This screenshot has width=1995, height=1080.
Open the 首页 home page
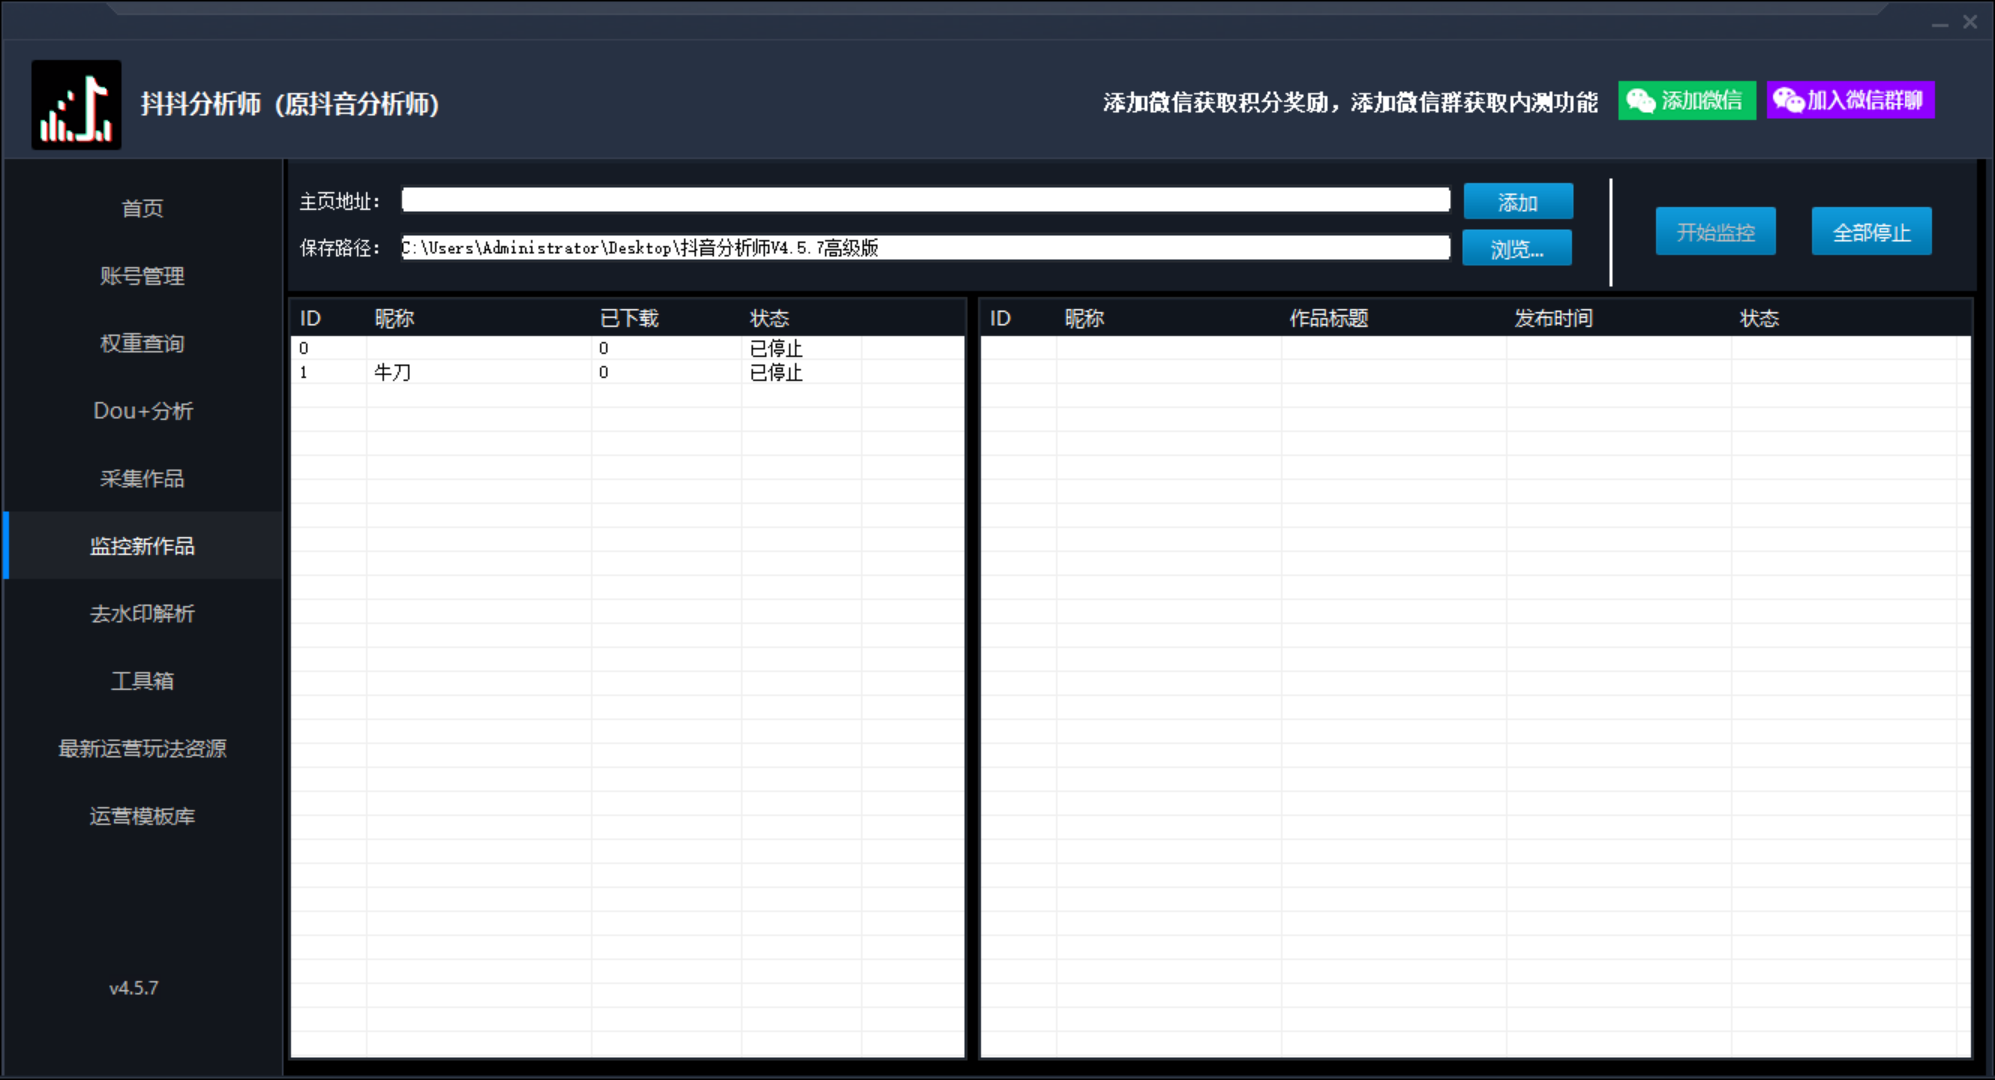pyautogui.click(x=142, y=208)
